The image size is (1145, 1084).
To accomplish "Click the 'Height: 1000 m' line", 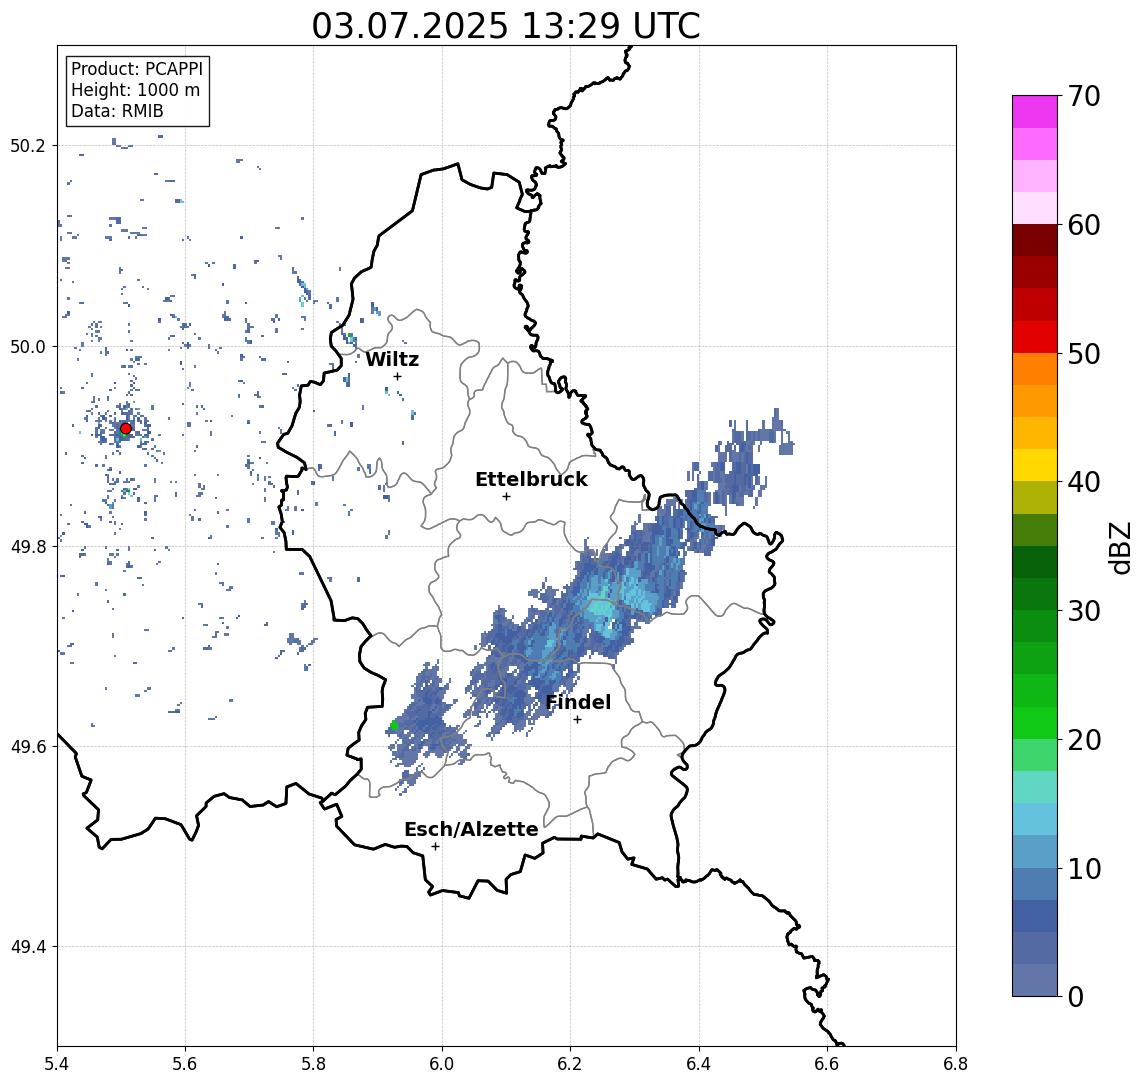I will coord(135,90).
